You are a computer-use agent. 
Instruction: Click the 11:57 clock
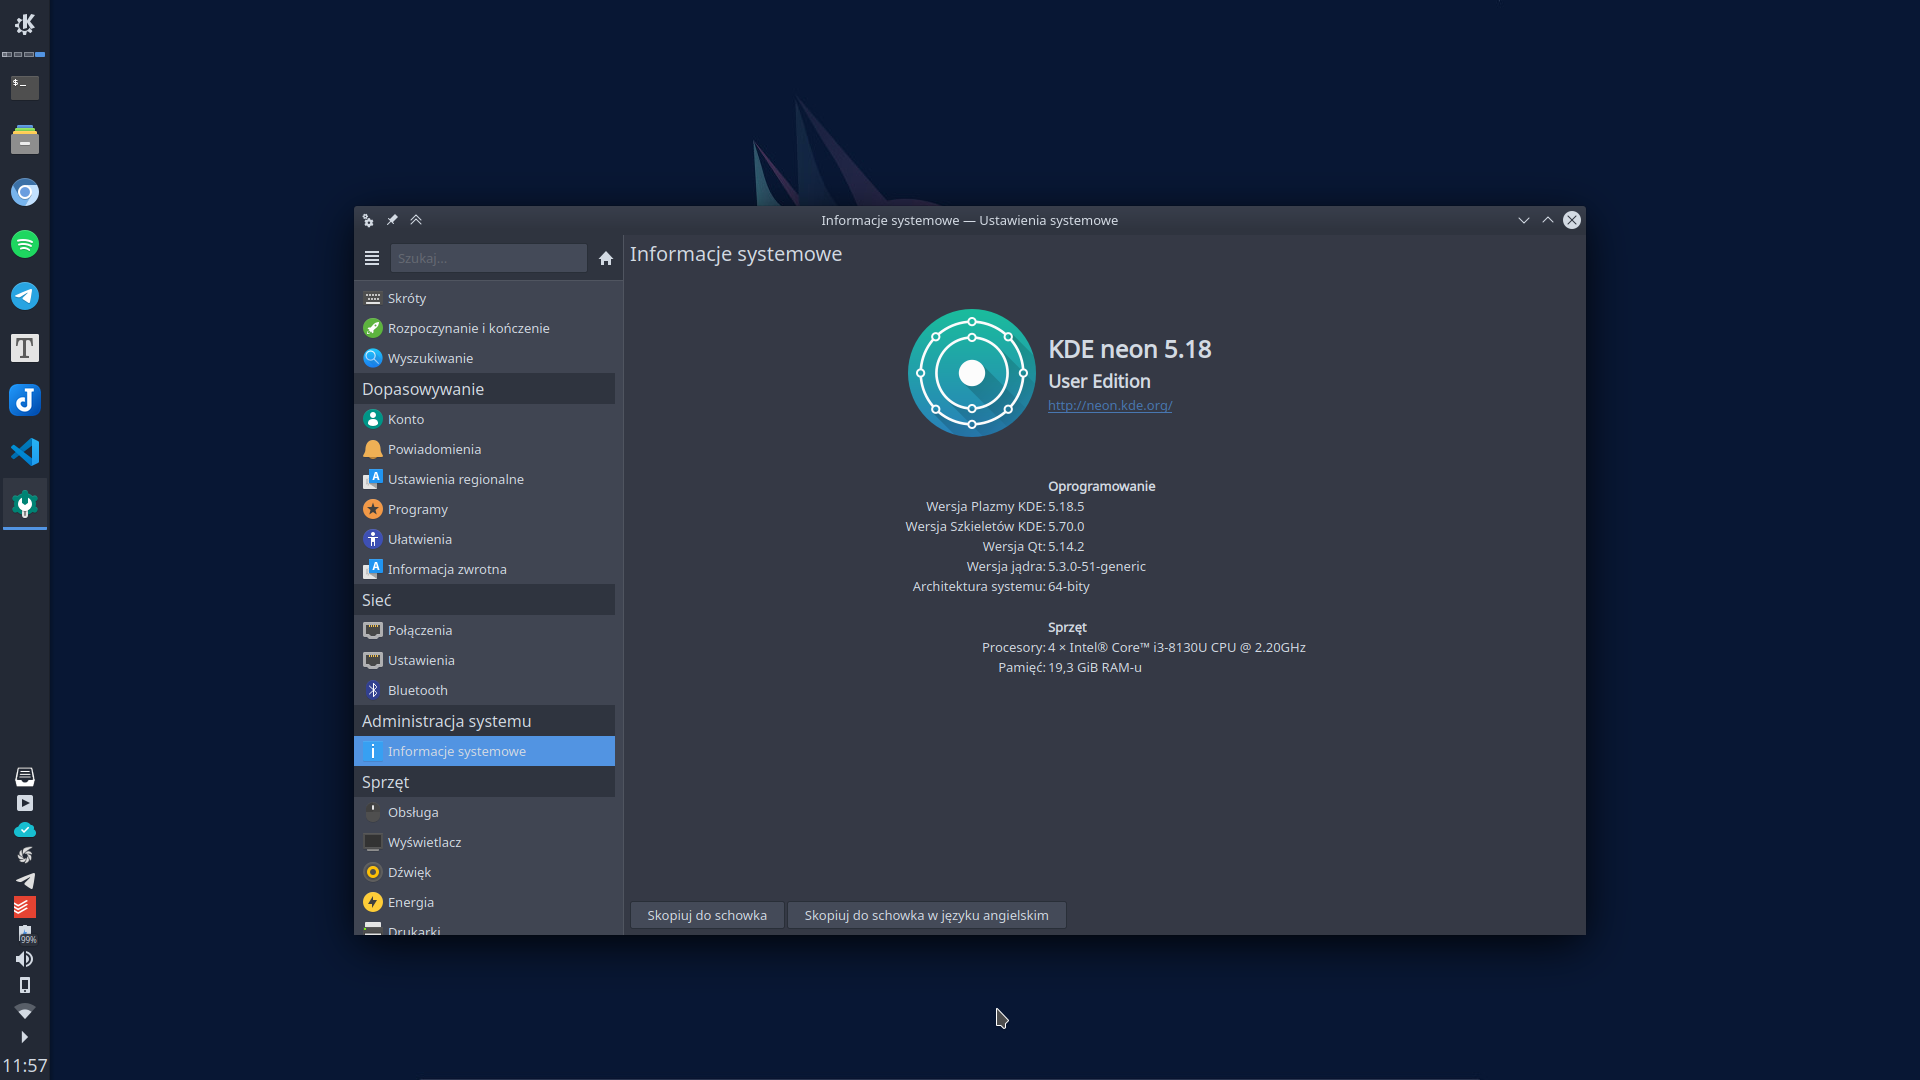[24, 1065]
